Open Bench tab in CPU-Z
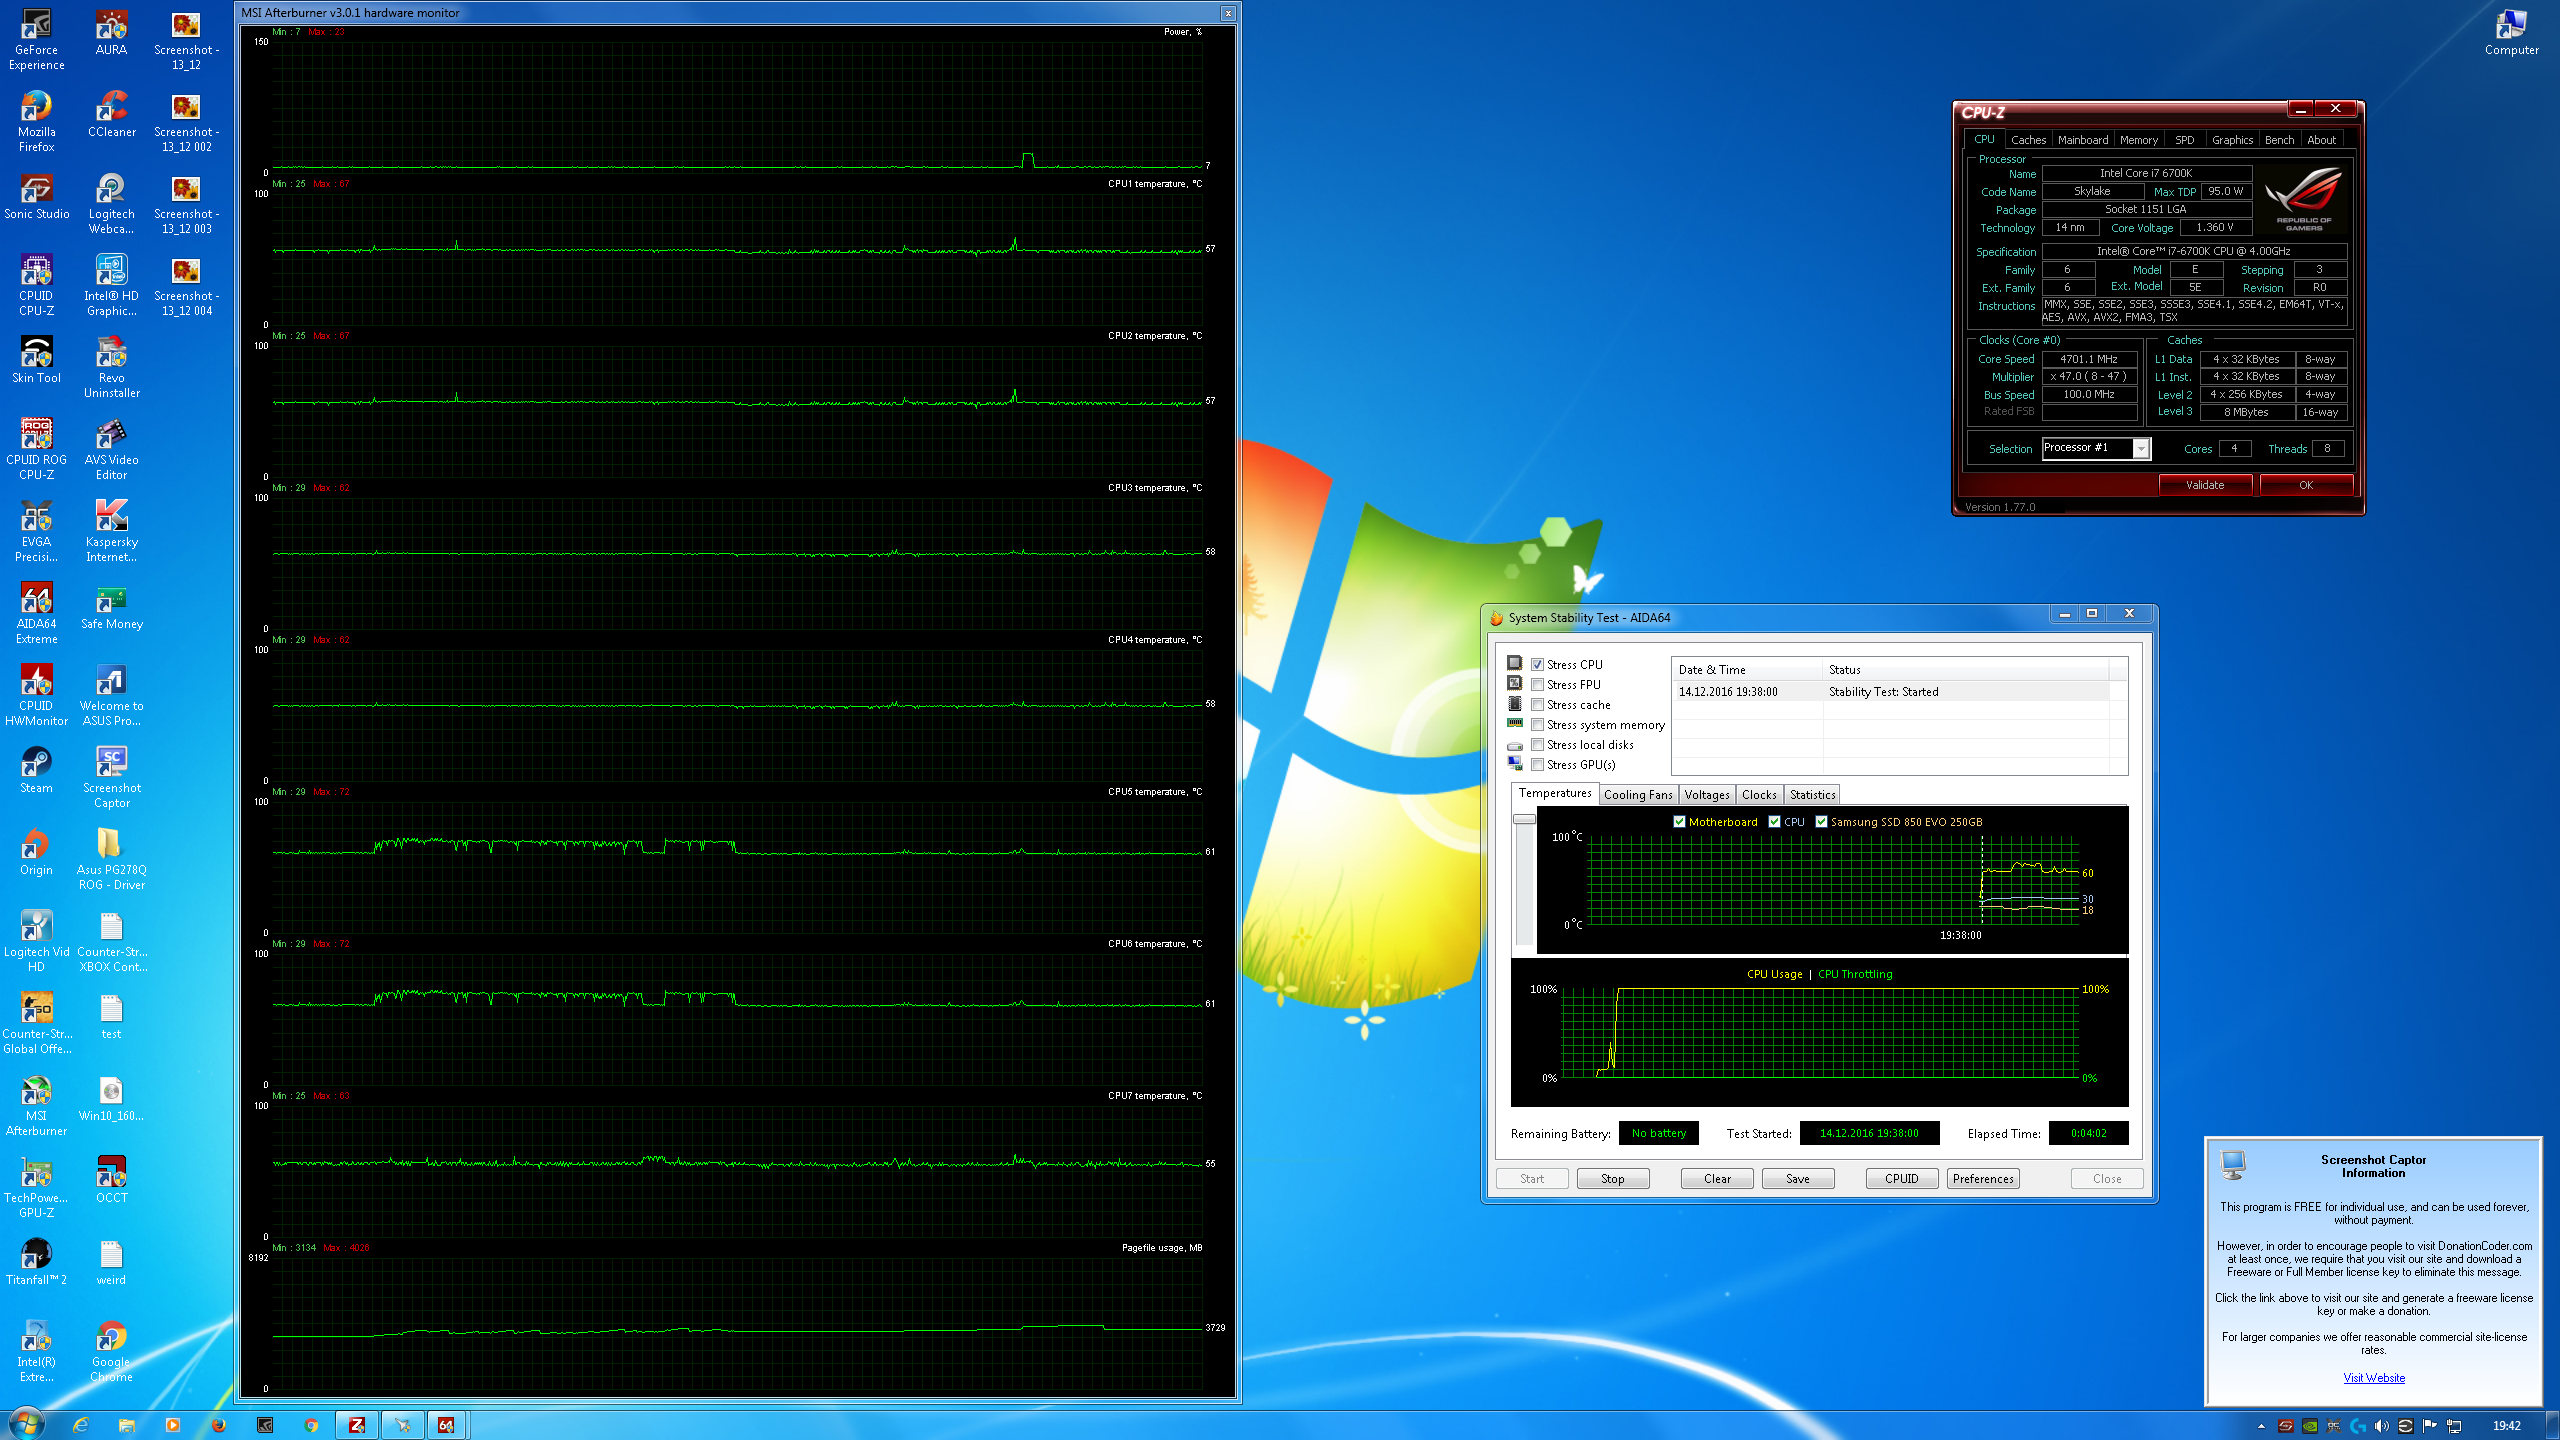This screenshot has width=2560, height=1440. 2280,140
